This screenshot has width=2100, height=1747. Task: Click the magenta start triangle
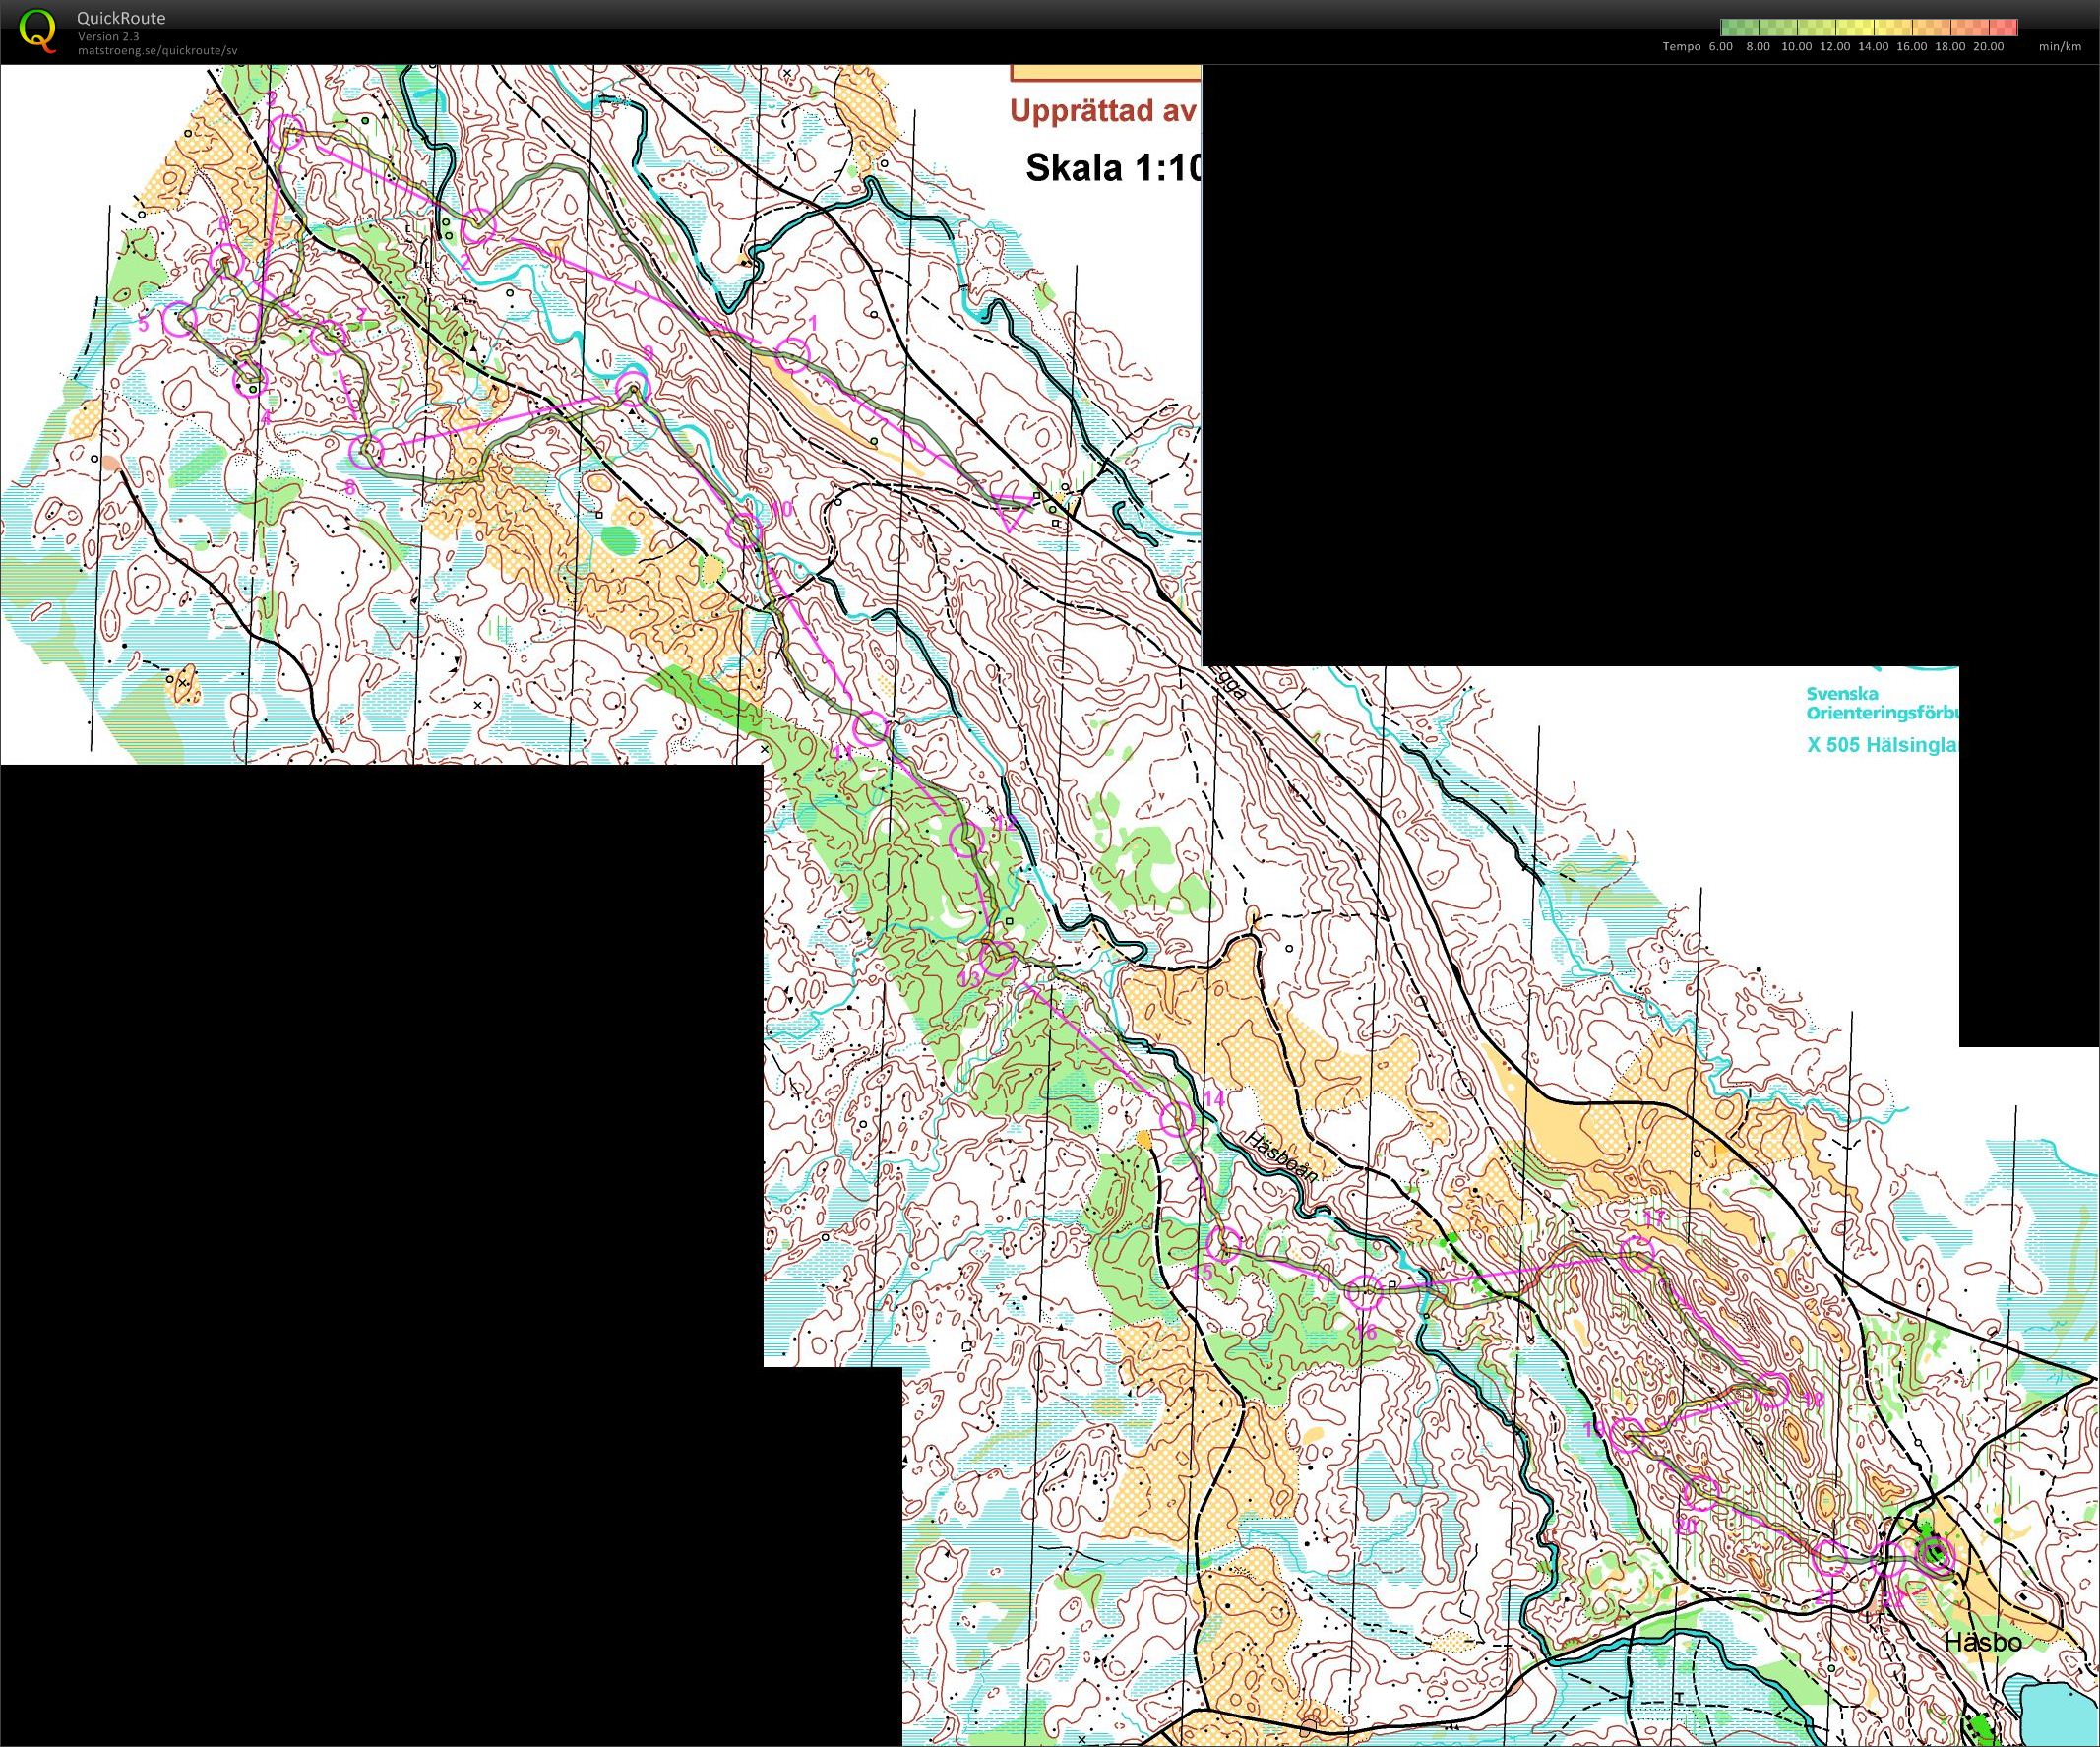click(x=1011, y=512)
